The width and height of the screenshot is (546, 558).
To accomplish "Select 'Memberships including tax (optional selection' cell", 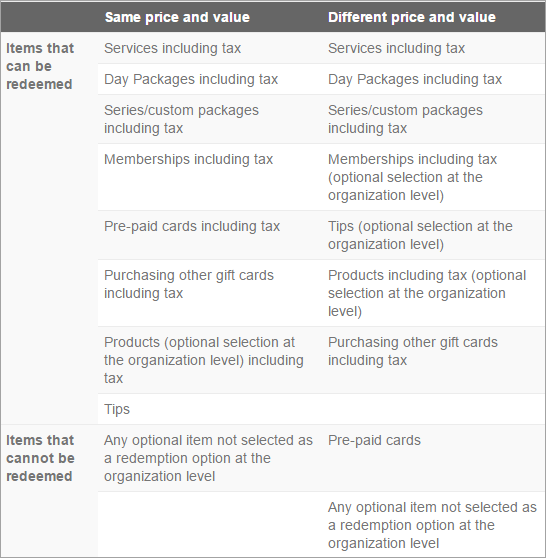I will (412, 177).
